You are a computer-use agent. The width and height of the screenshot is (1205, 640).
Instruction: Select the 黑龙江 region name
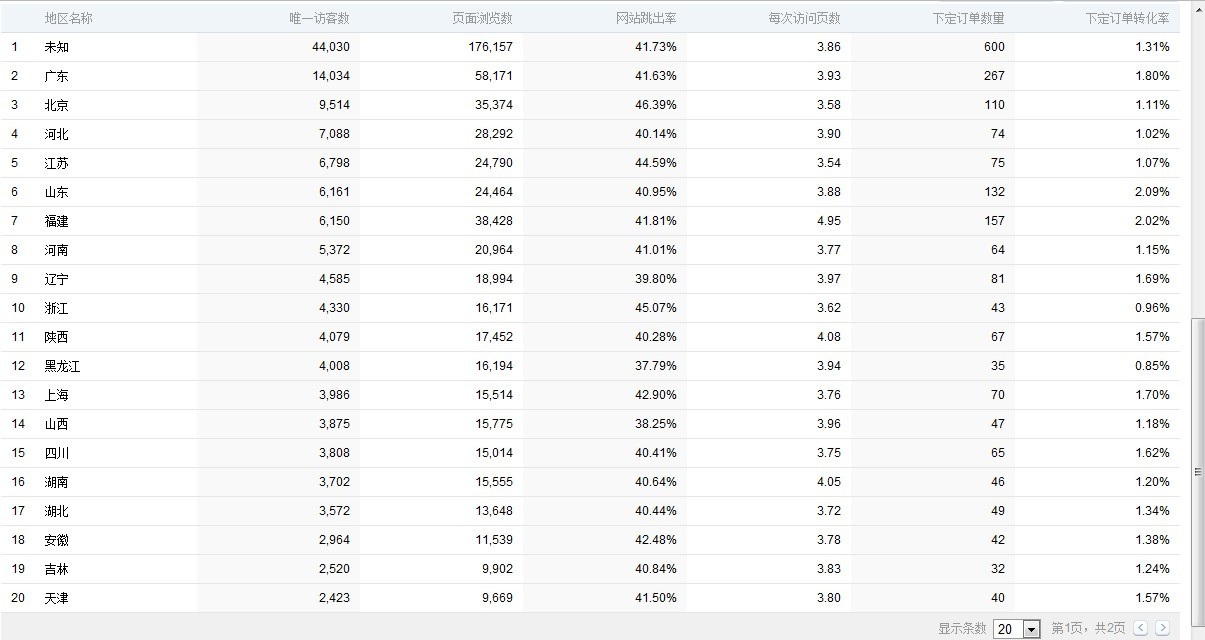point(63,366)
